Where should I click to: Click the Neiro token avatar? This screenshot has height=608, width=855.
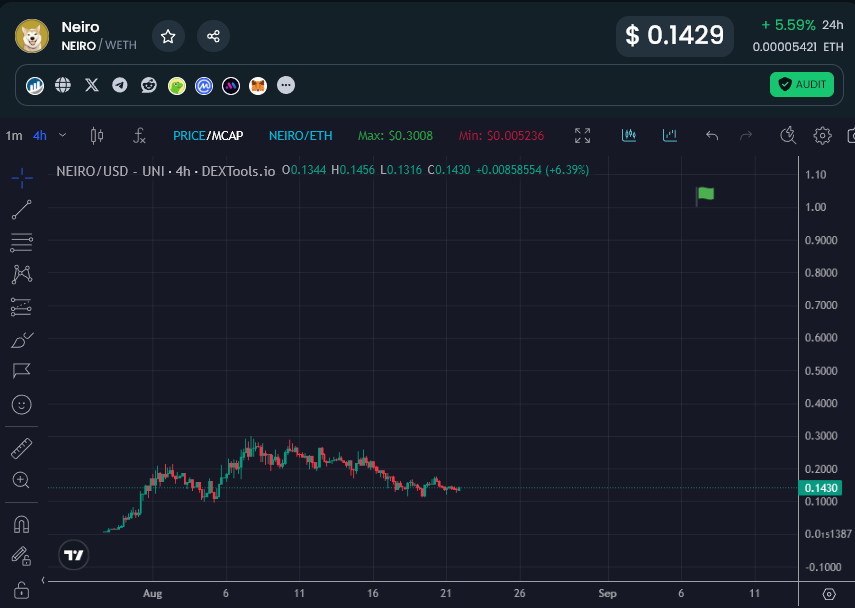pyautogui.click(x=32, y=37)
